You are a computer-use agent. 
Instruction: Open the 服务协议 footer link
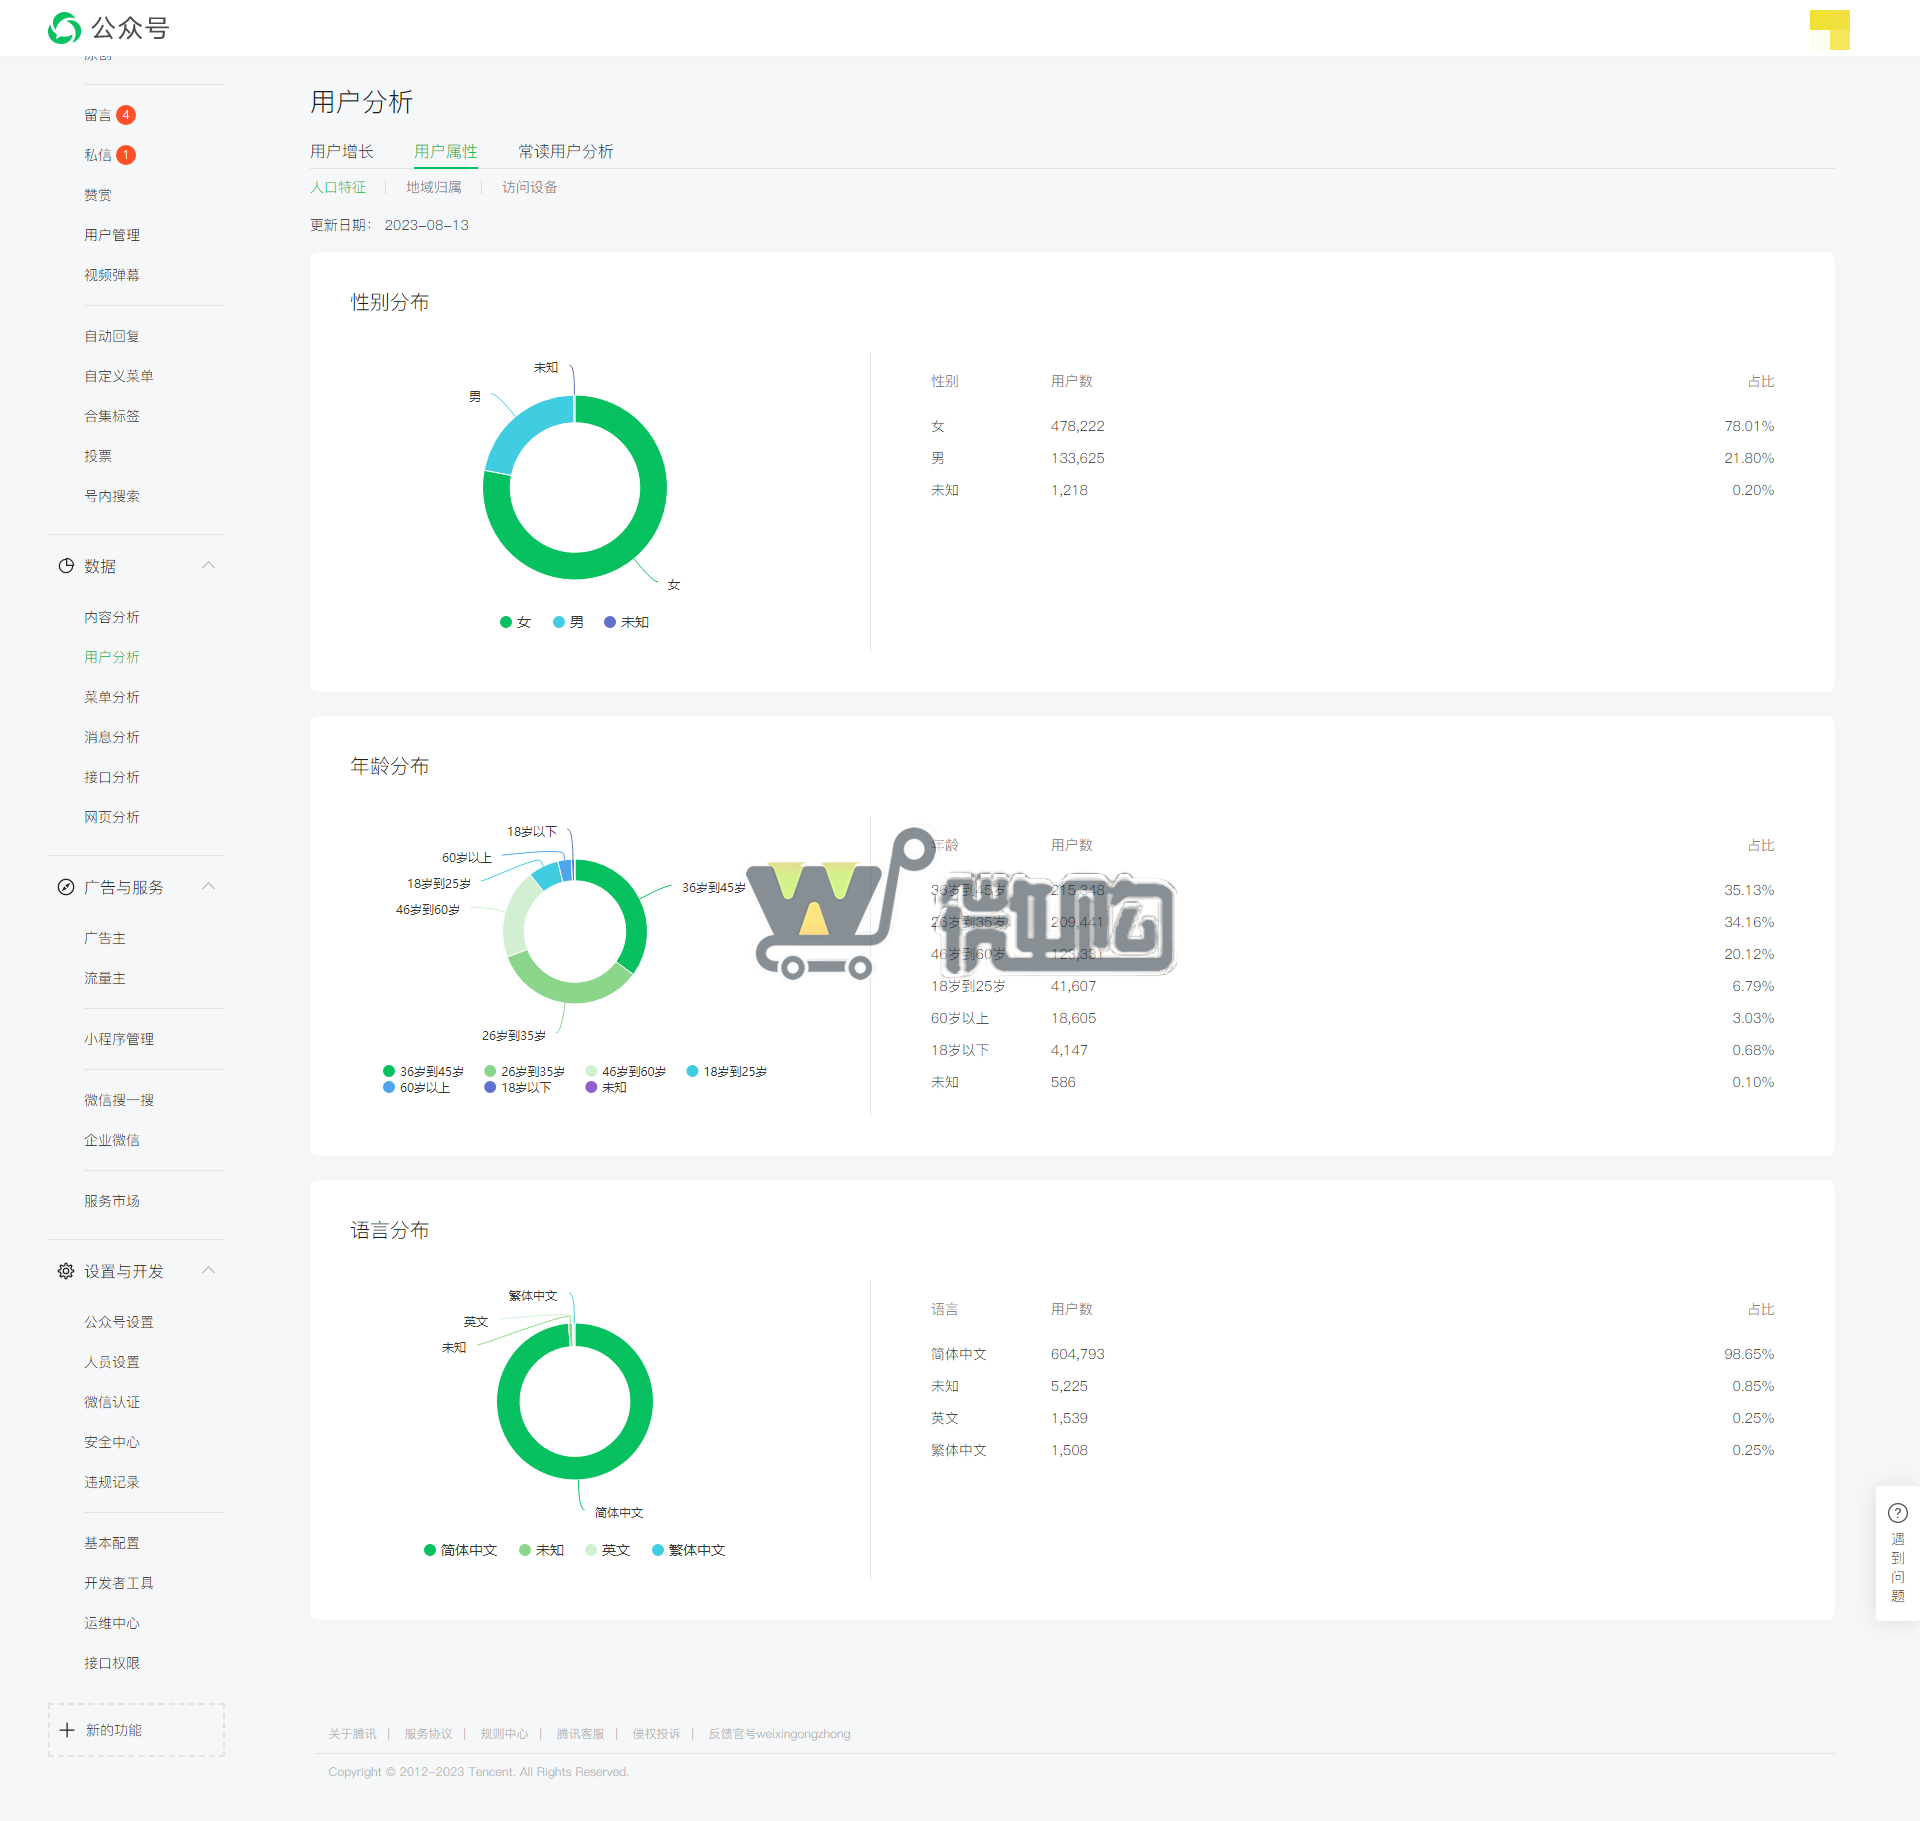(x=428, y=1734)
